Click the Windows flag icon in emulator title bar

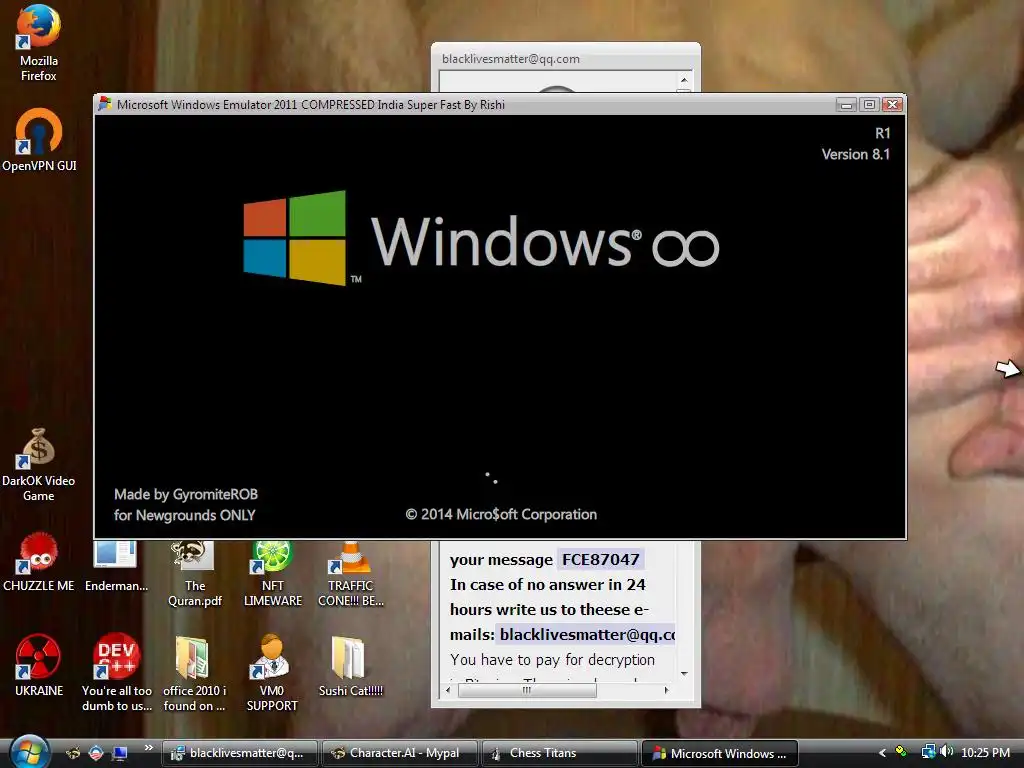[x=104, y=104]
